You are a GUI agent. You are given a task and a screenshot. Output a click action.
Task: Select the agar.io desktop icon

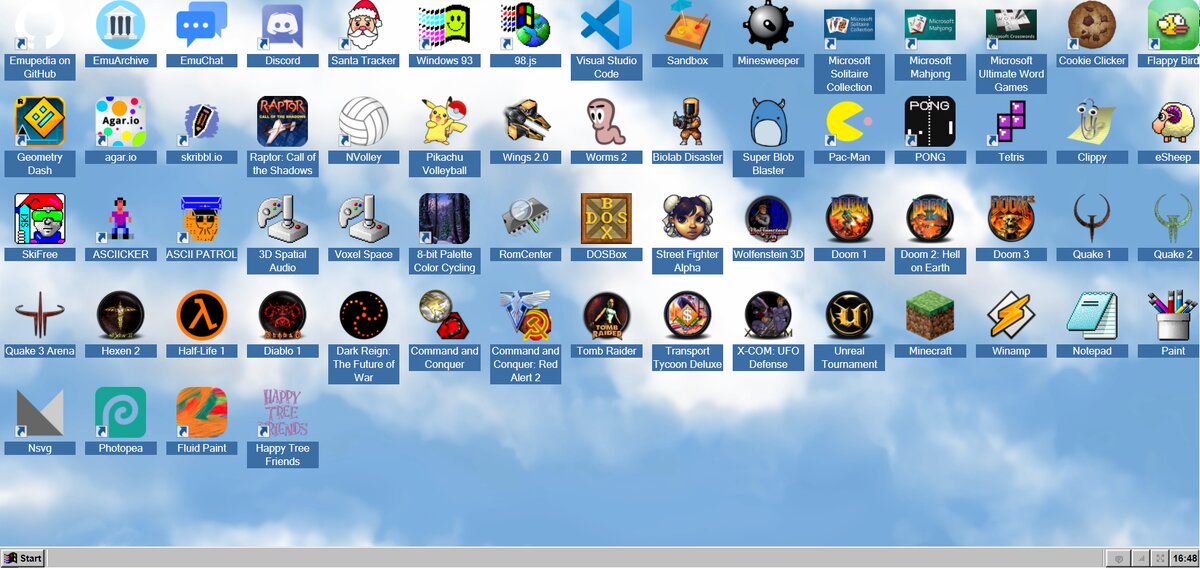coord(121,121)
